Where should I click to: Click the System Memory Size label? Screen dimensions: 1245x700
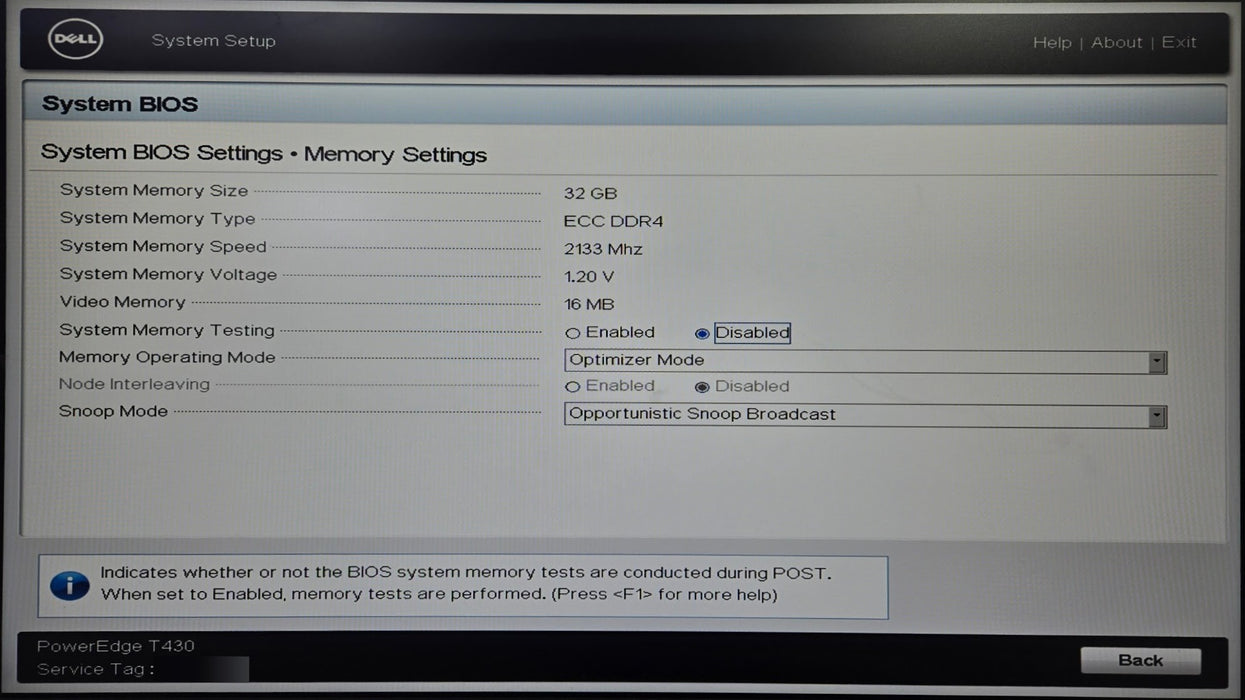(x=154, y=190)
